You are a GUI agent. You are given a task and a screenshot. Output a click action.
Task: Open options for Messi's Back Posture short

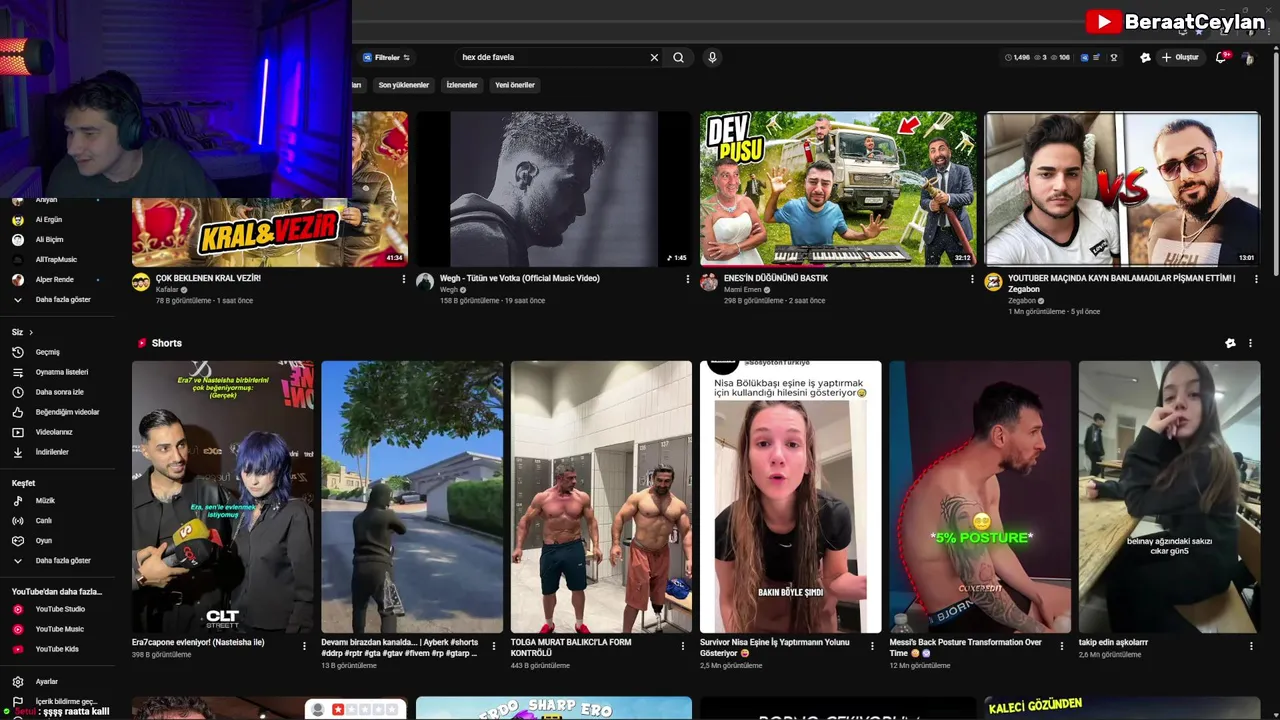[1062, 646]
